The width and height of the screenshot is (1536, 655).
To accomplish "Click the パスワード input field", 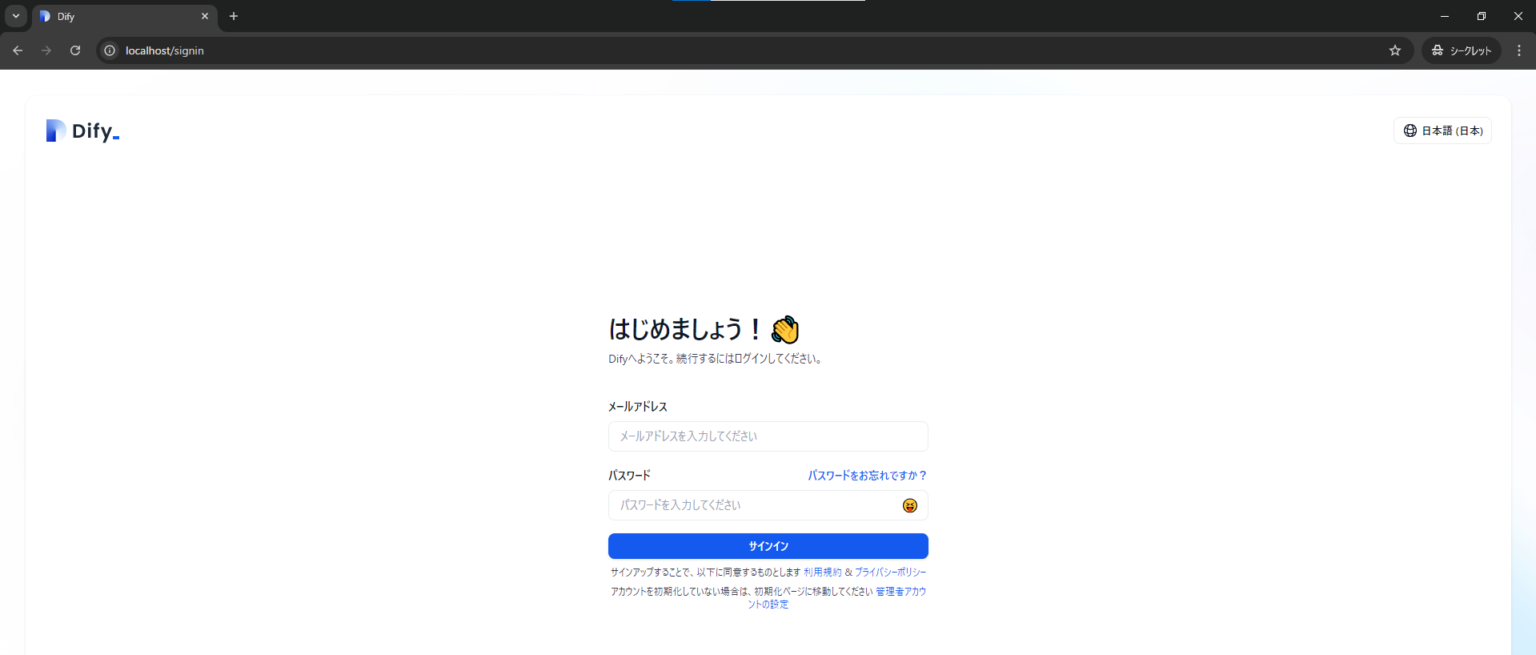I will (767, 505).
